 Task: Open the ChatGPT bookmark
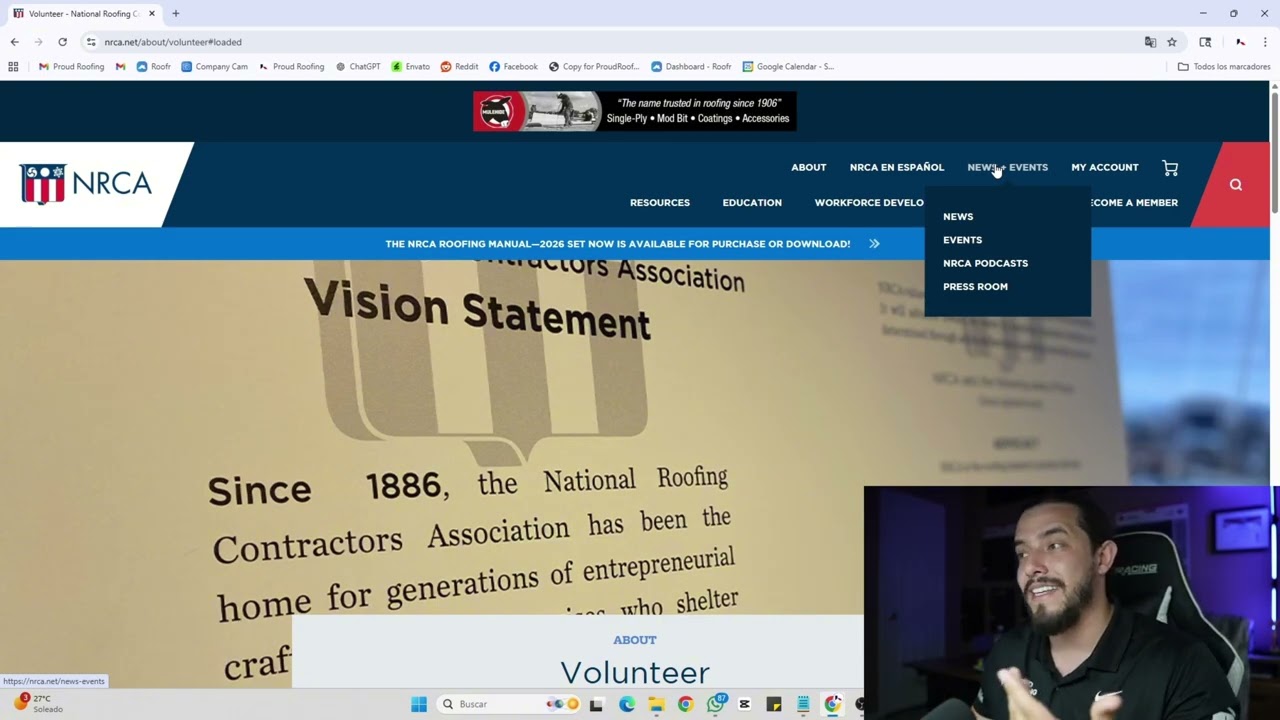click(358, 67)
